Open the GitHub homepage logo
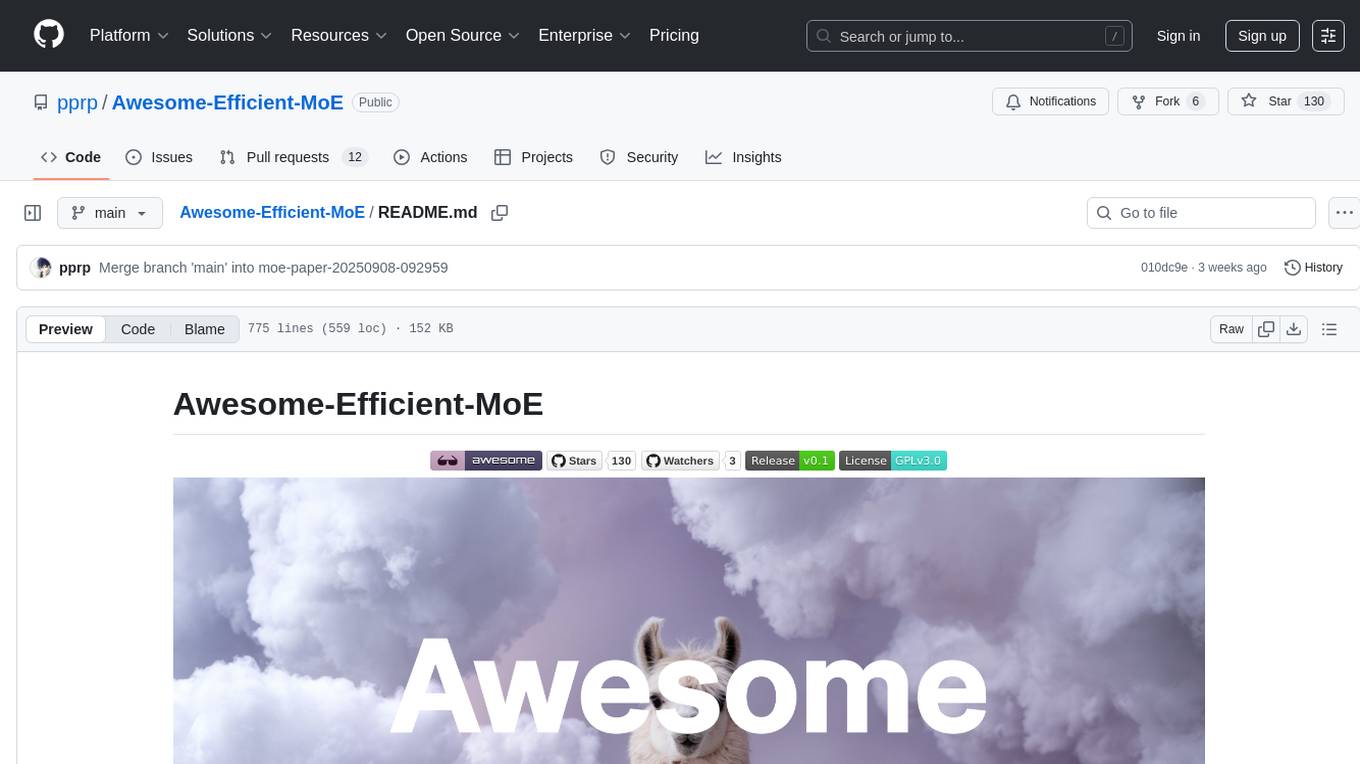 pos(49,35)
